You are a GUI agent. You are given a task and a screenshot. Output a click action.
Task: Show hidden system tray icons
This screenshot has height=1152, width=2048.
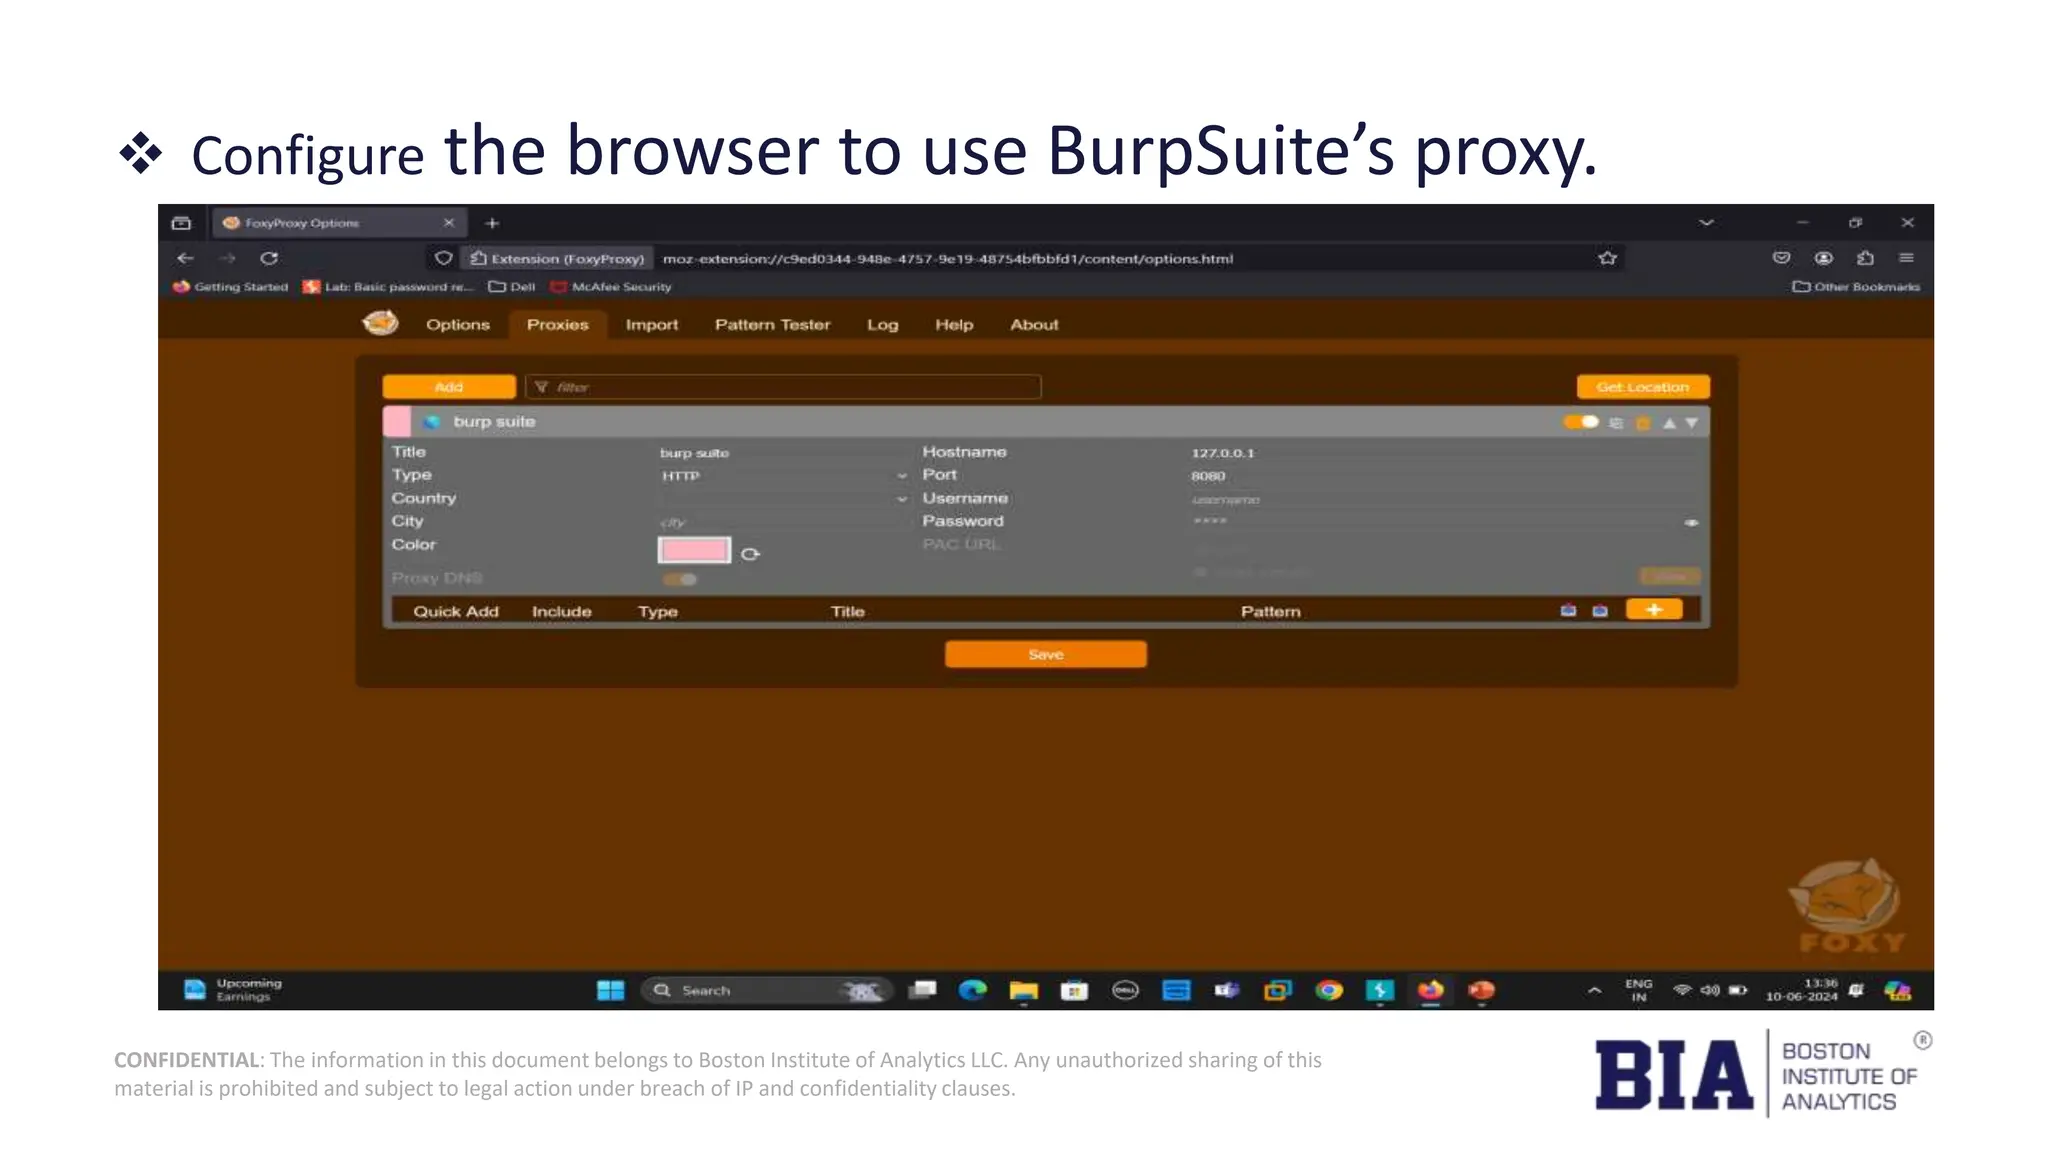click(1594, 990)
